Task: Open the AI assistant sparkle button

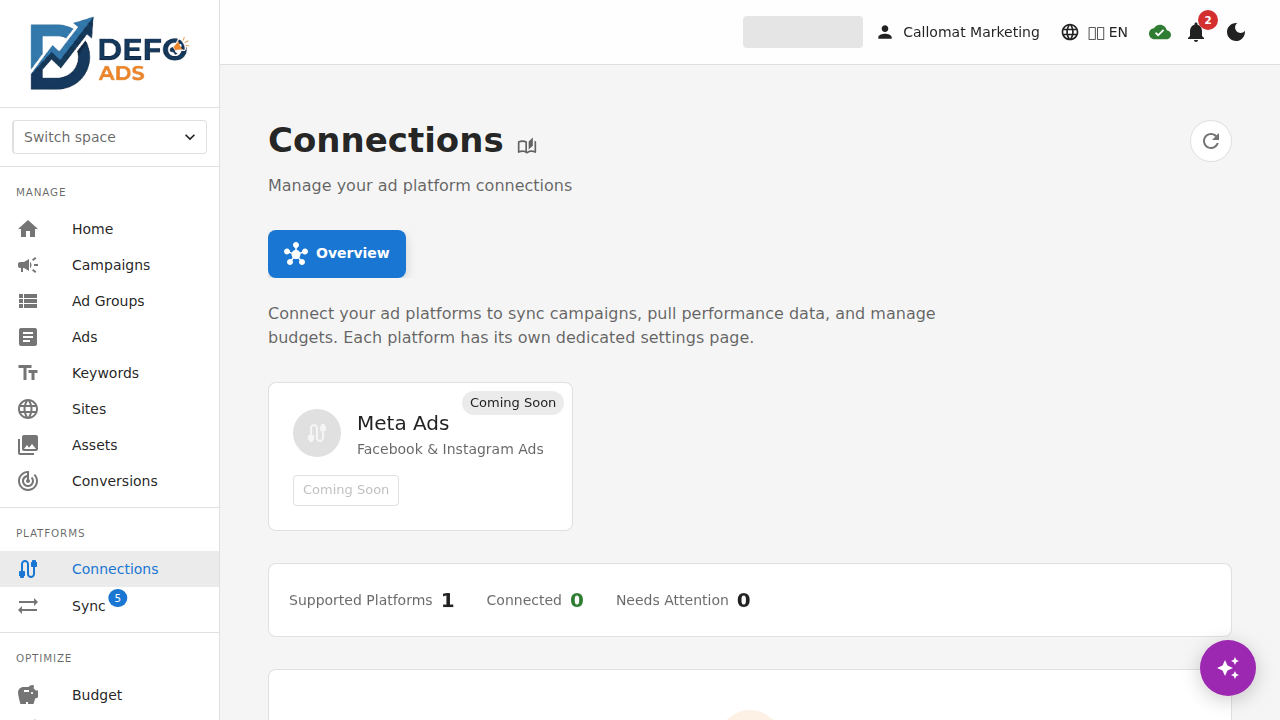Action: click(1228, 668)
